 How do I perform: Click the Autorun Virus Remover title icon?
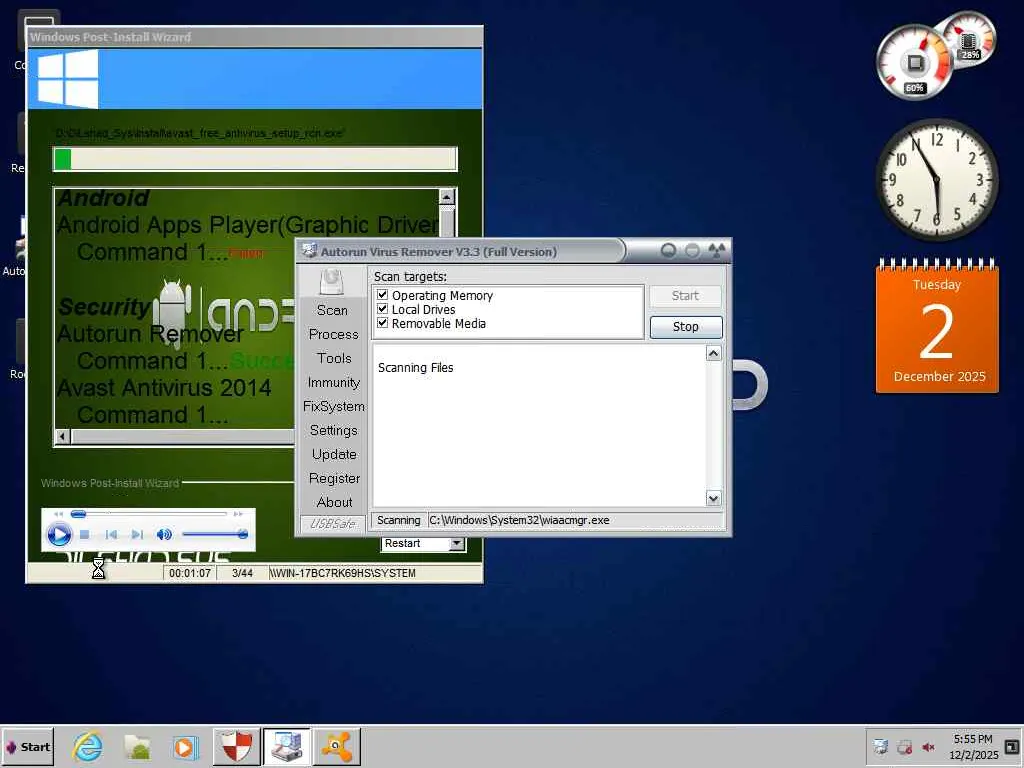click(x=310, y=251)
